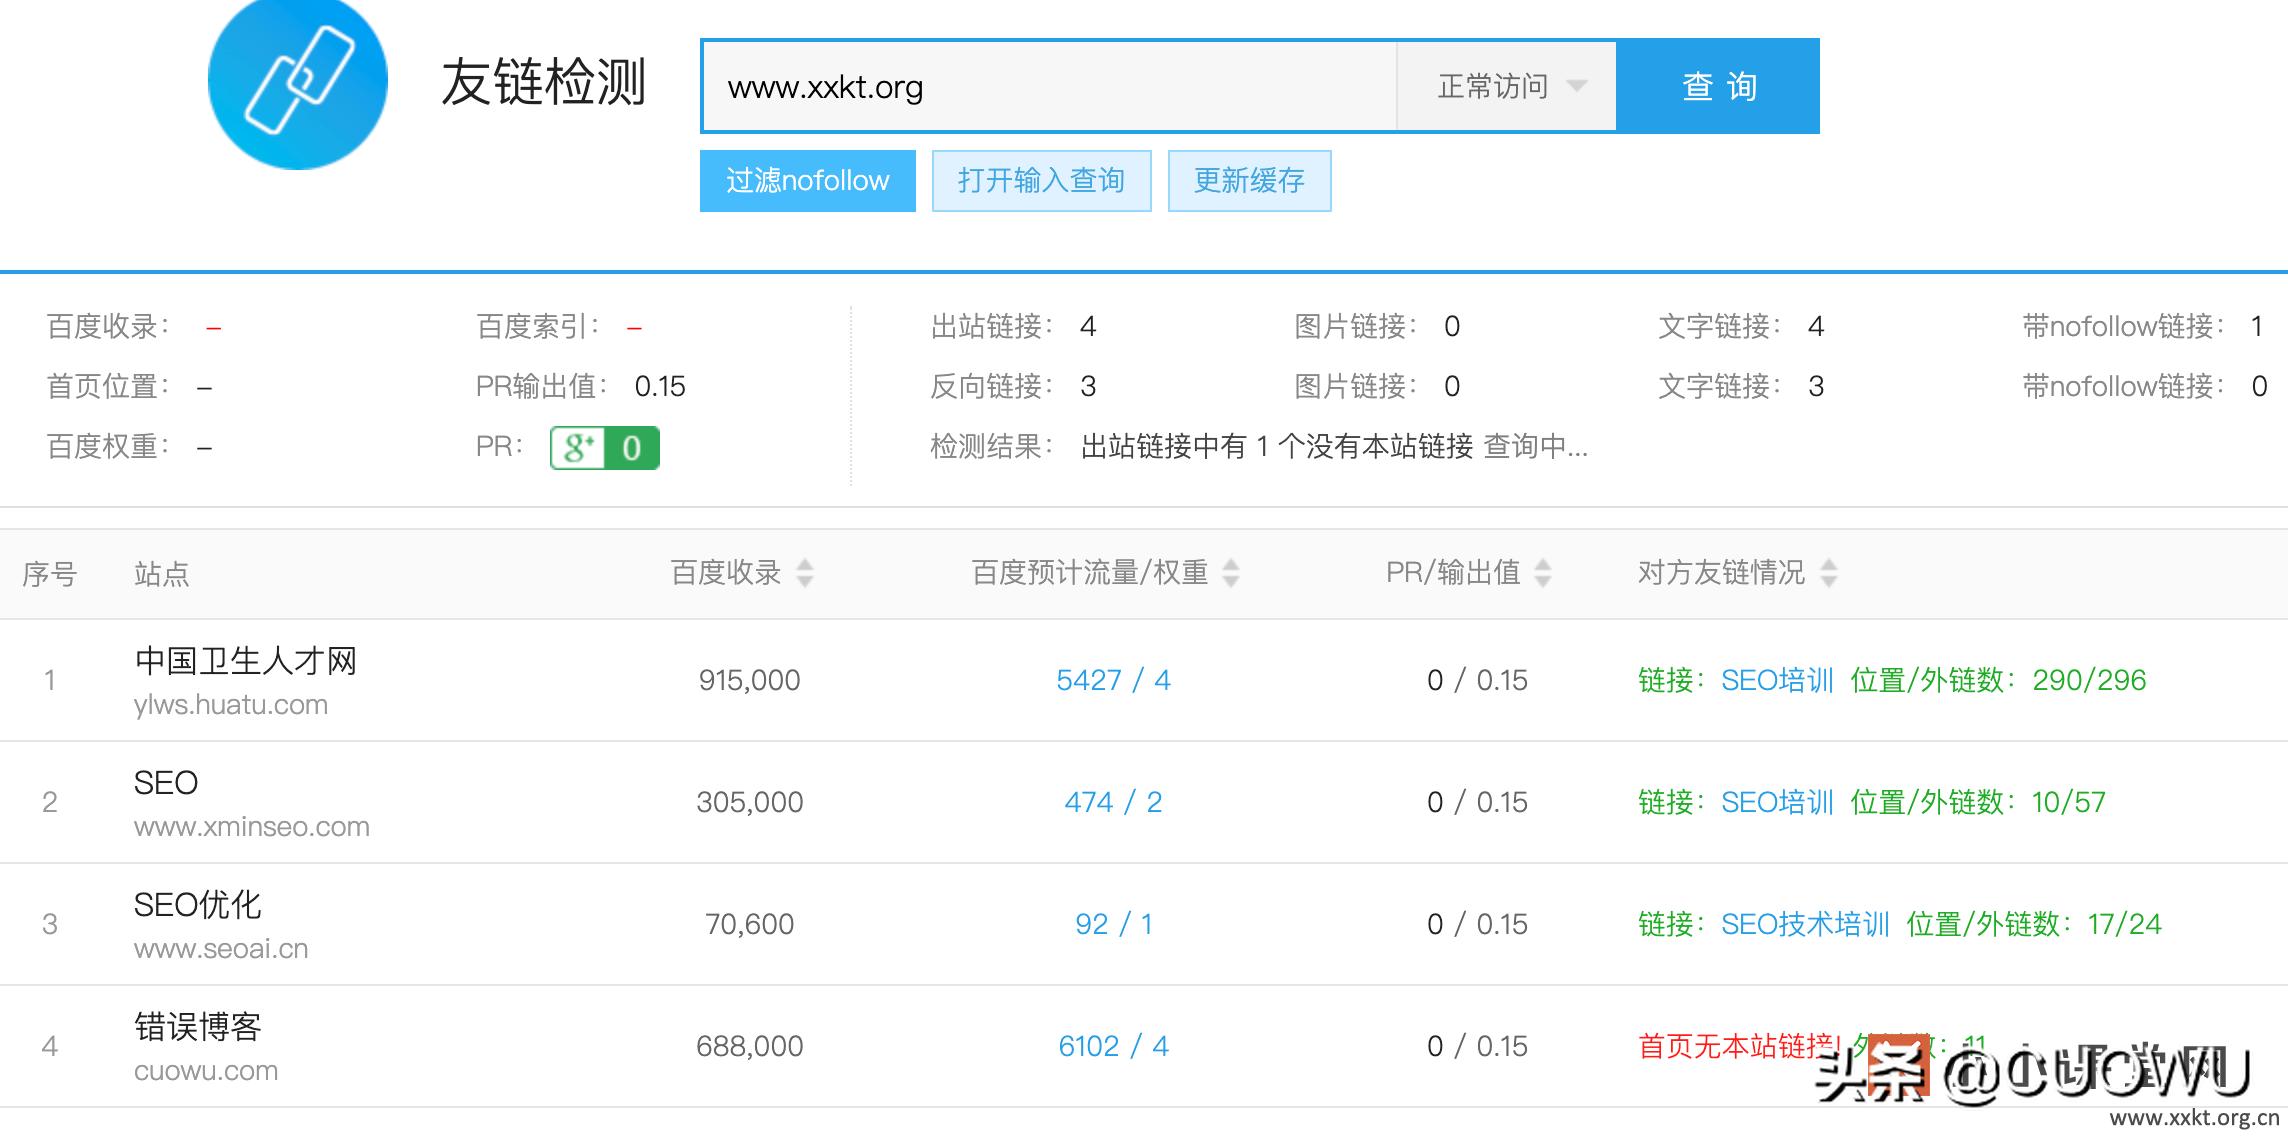
Task: Click the green Google PR badge icon
Action: point(603,448)
